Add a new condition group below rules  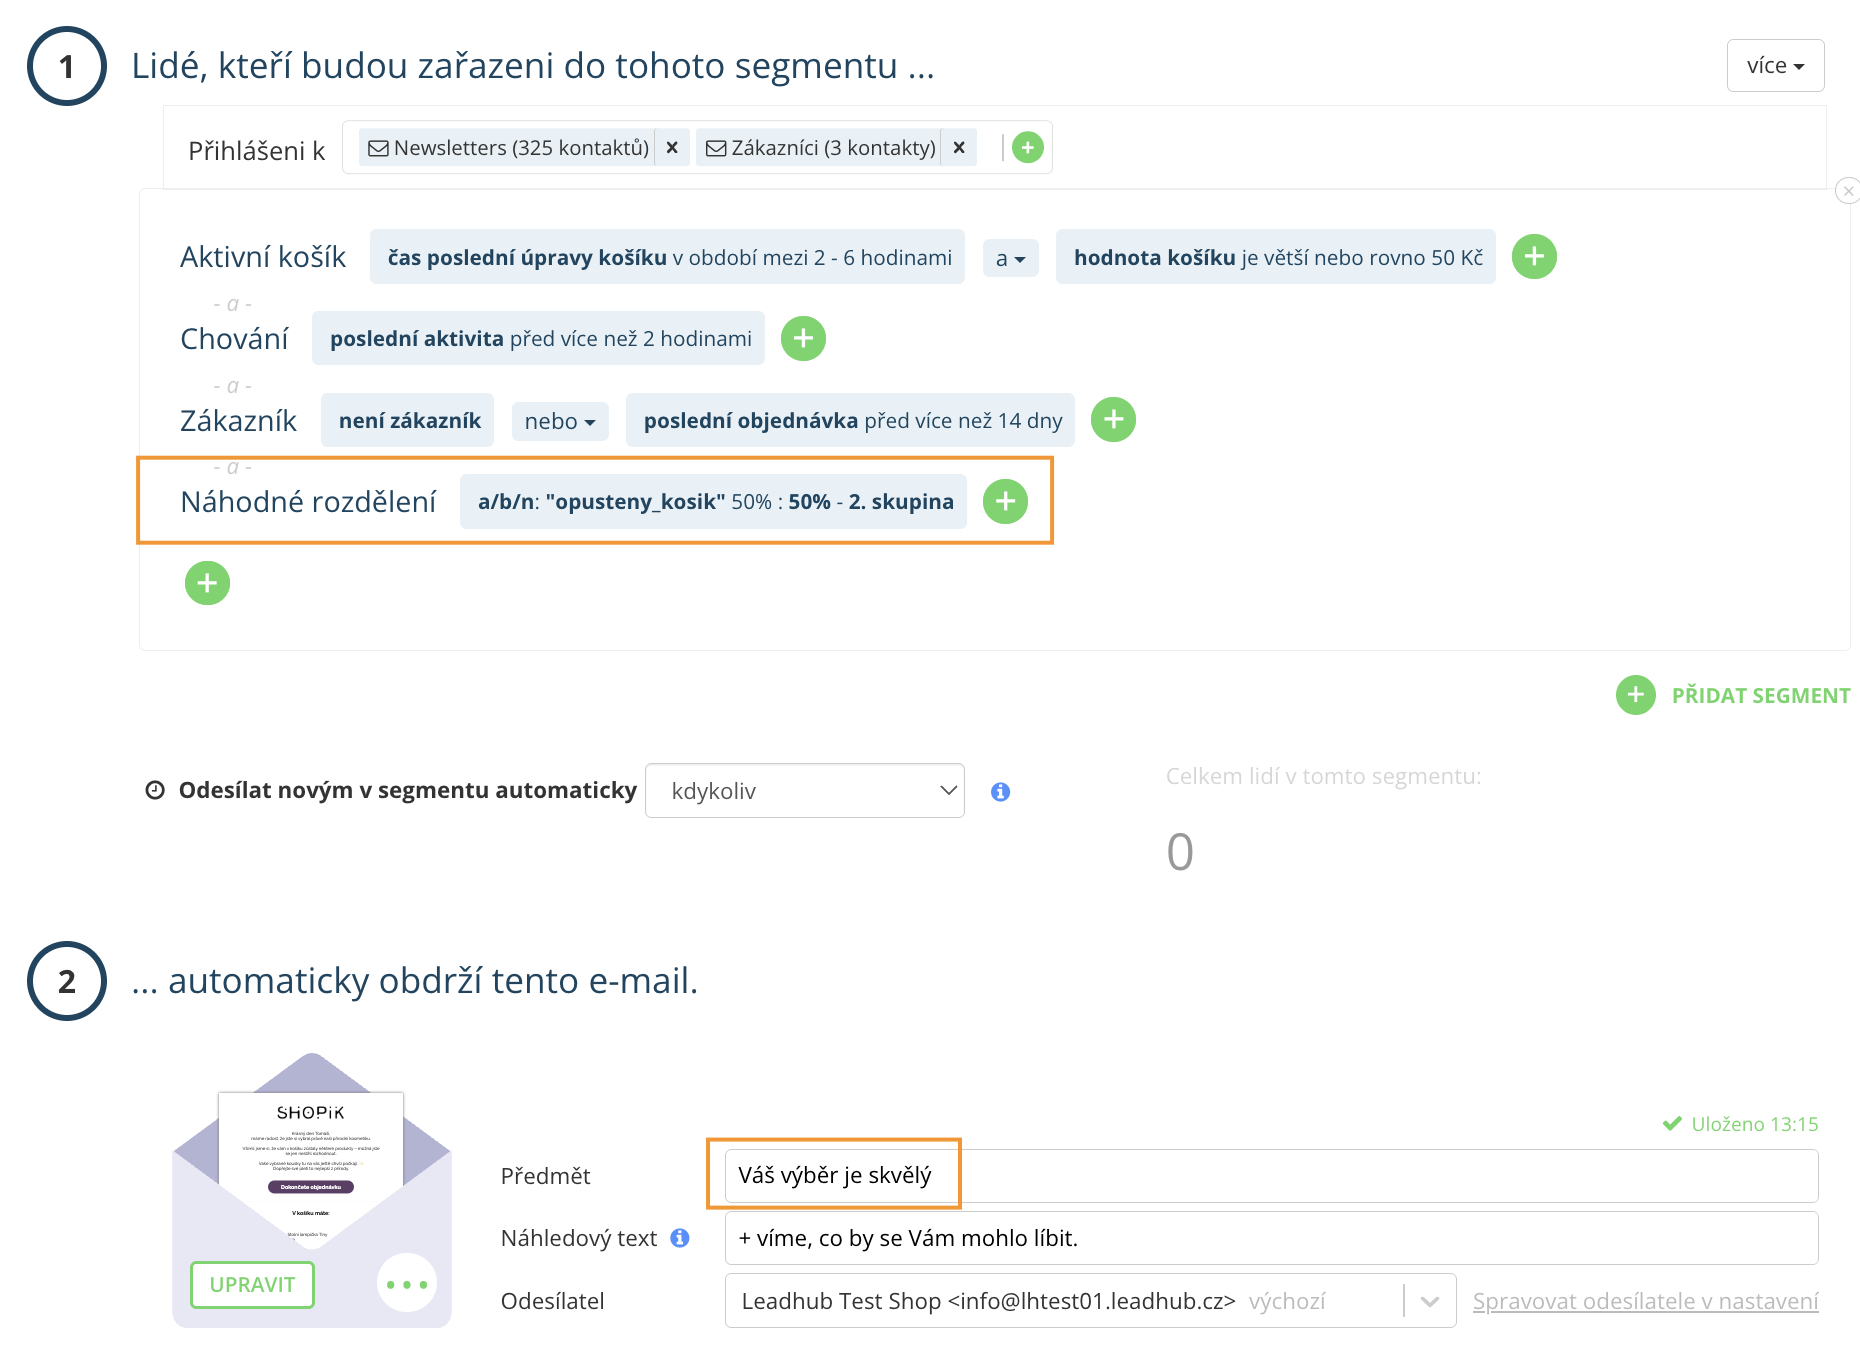tap(207, 583)
